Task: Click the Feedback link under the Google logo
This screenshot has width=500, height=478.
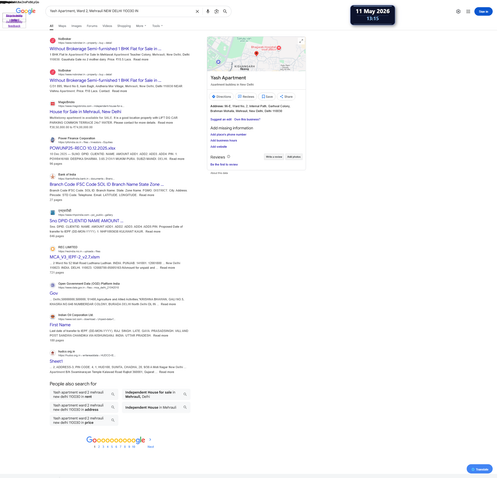Action: click(x=14, y=26)
